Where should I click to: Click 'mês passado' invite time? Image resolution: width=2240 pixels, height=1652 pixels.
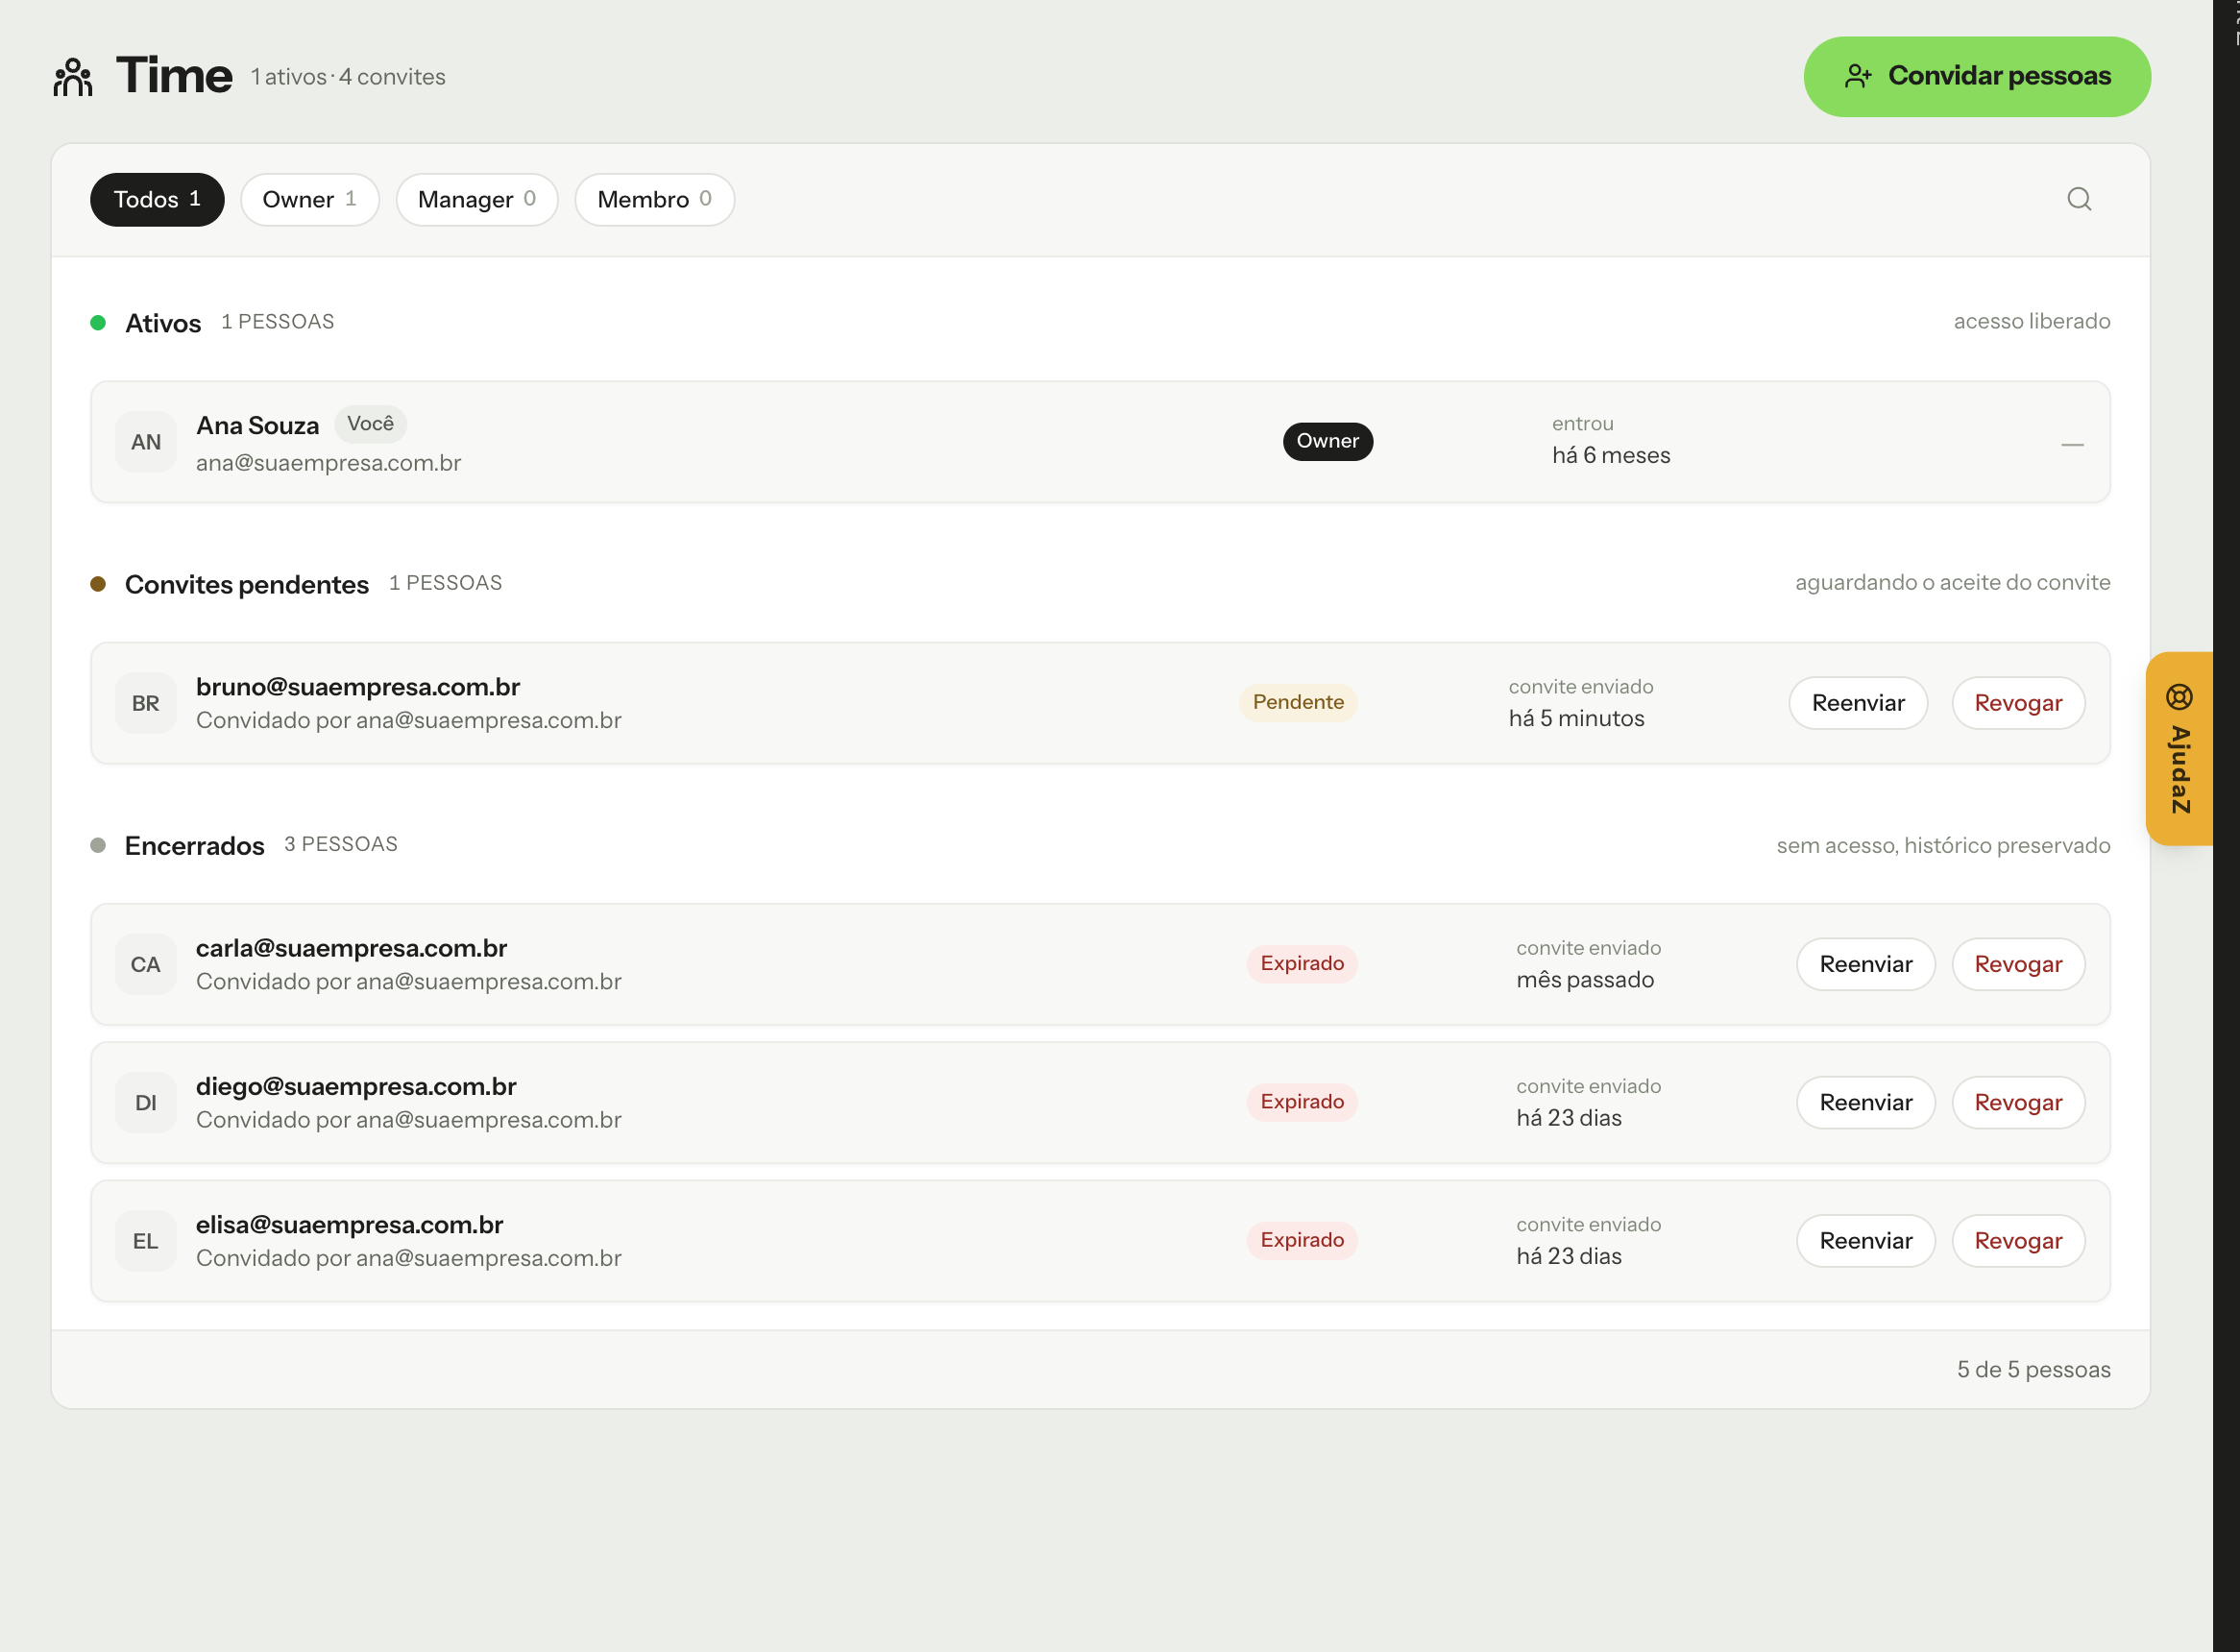(x=1585, y=980)
